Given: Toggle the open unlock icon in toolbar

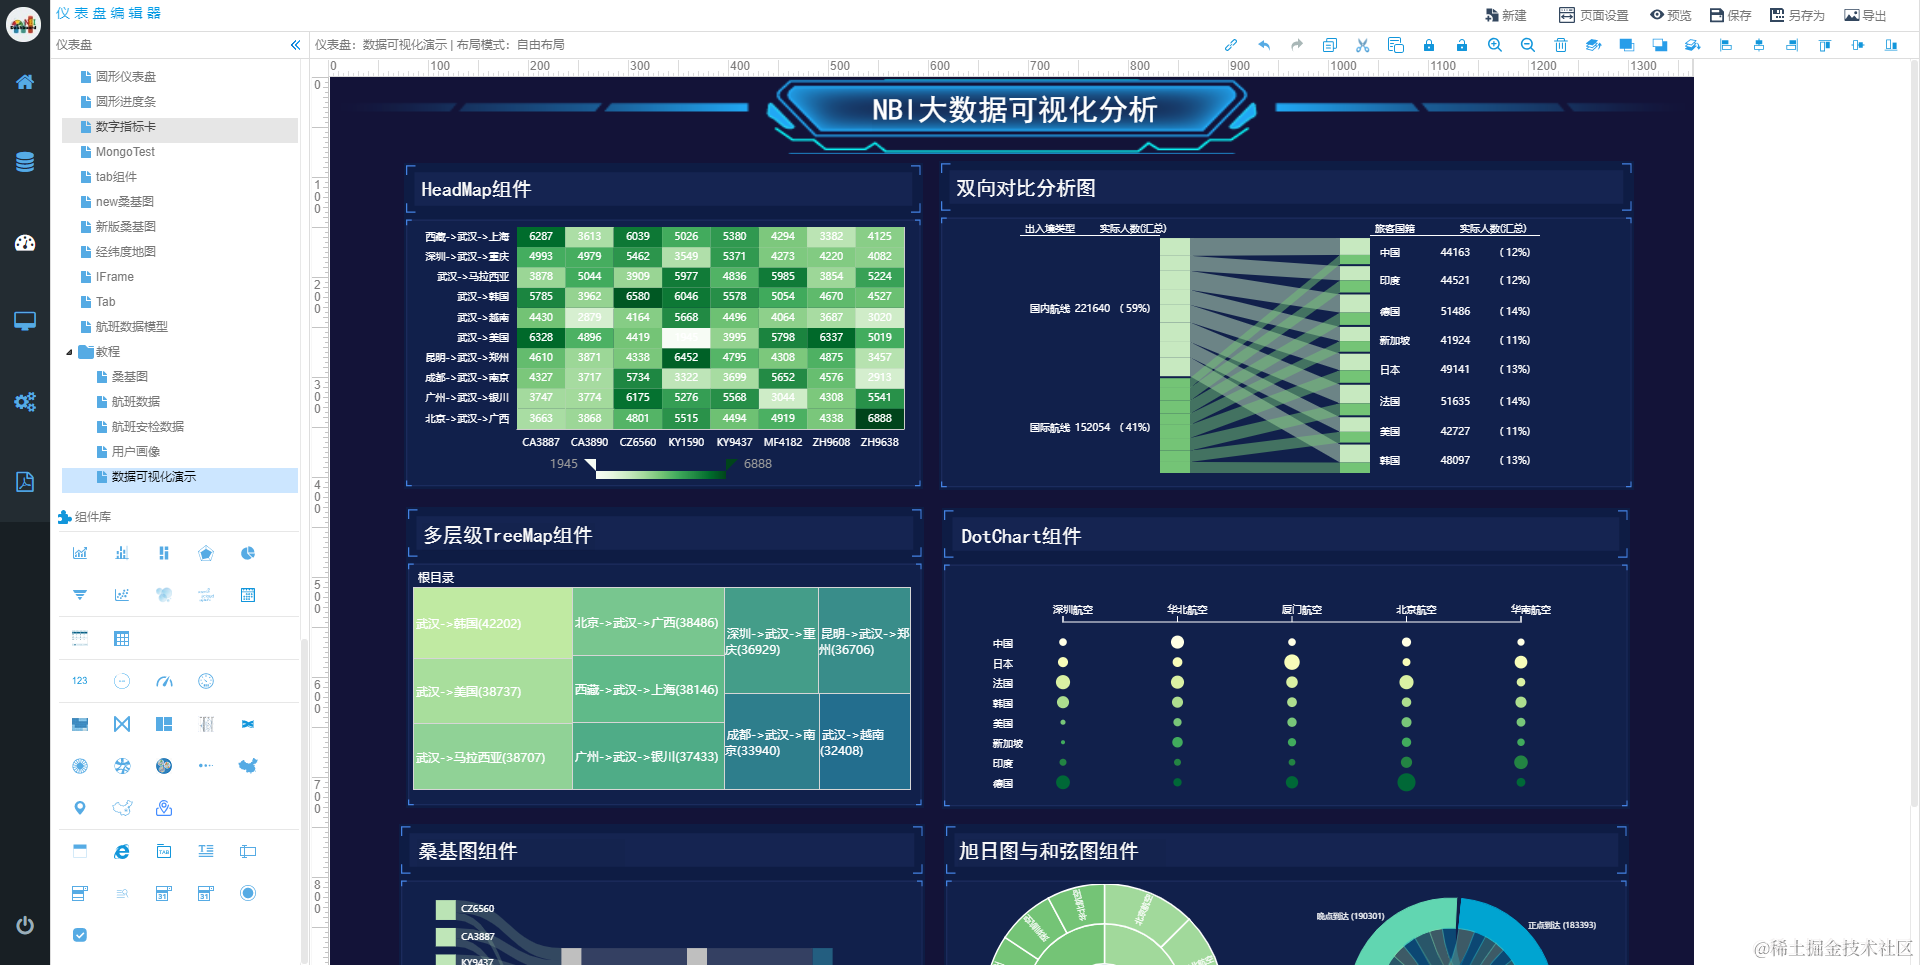Looking at the screenshot, I should 1462,45.
